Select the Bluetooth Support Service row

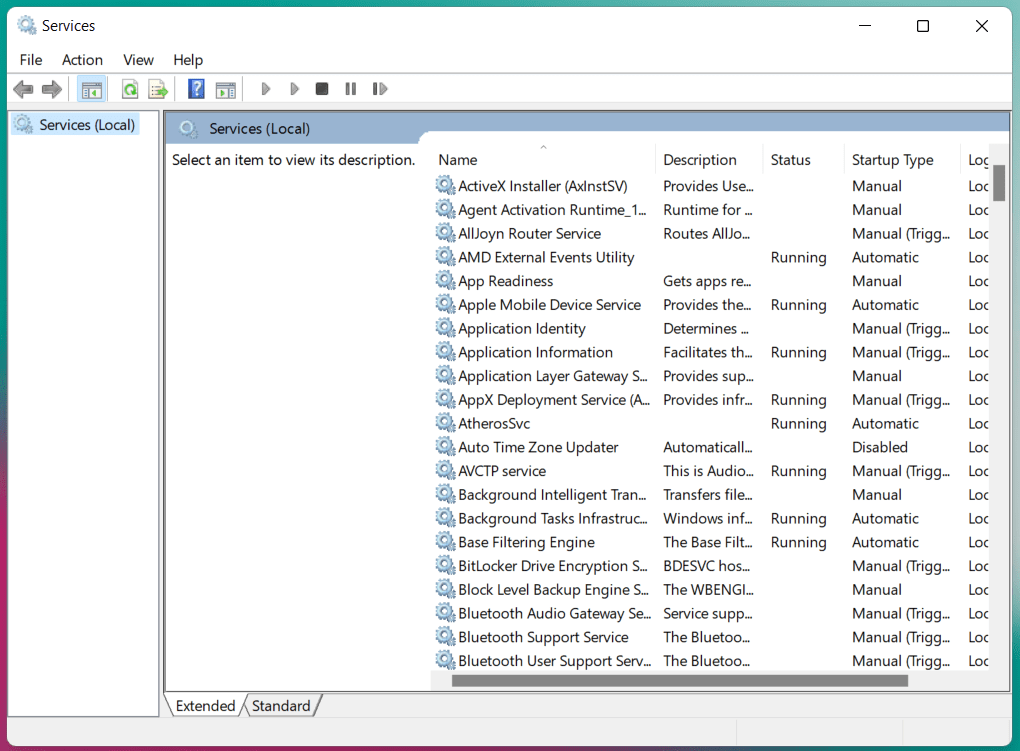[x=543, y=637]
